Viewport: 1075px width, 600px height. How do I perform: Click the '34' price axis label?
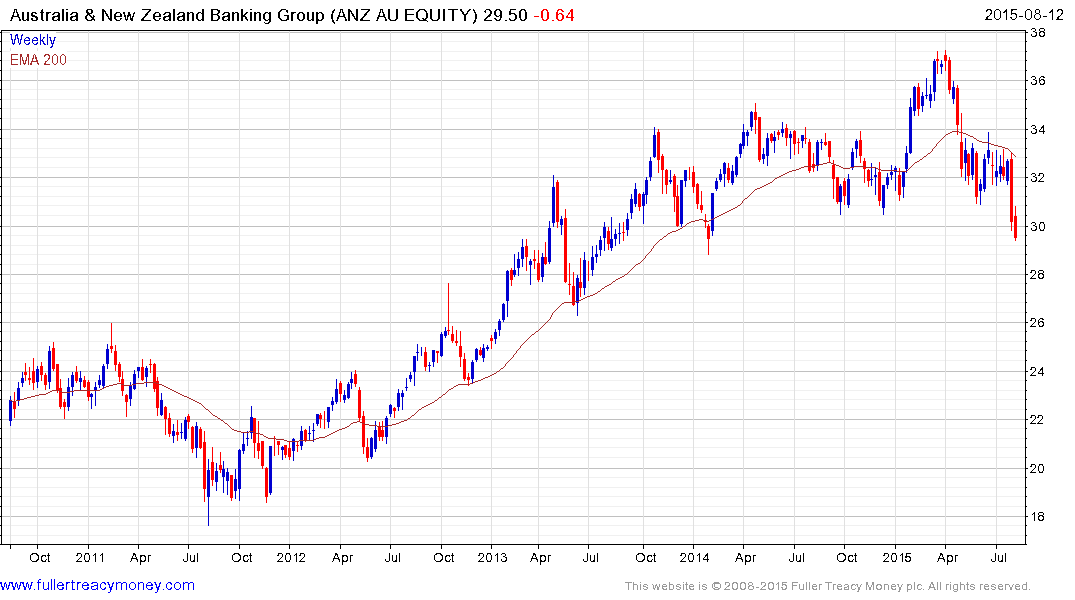[1037, 130]
